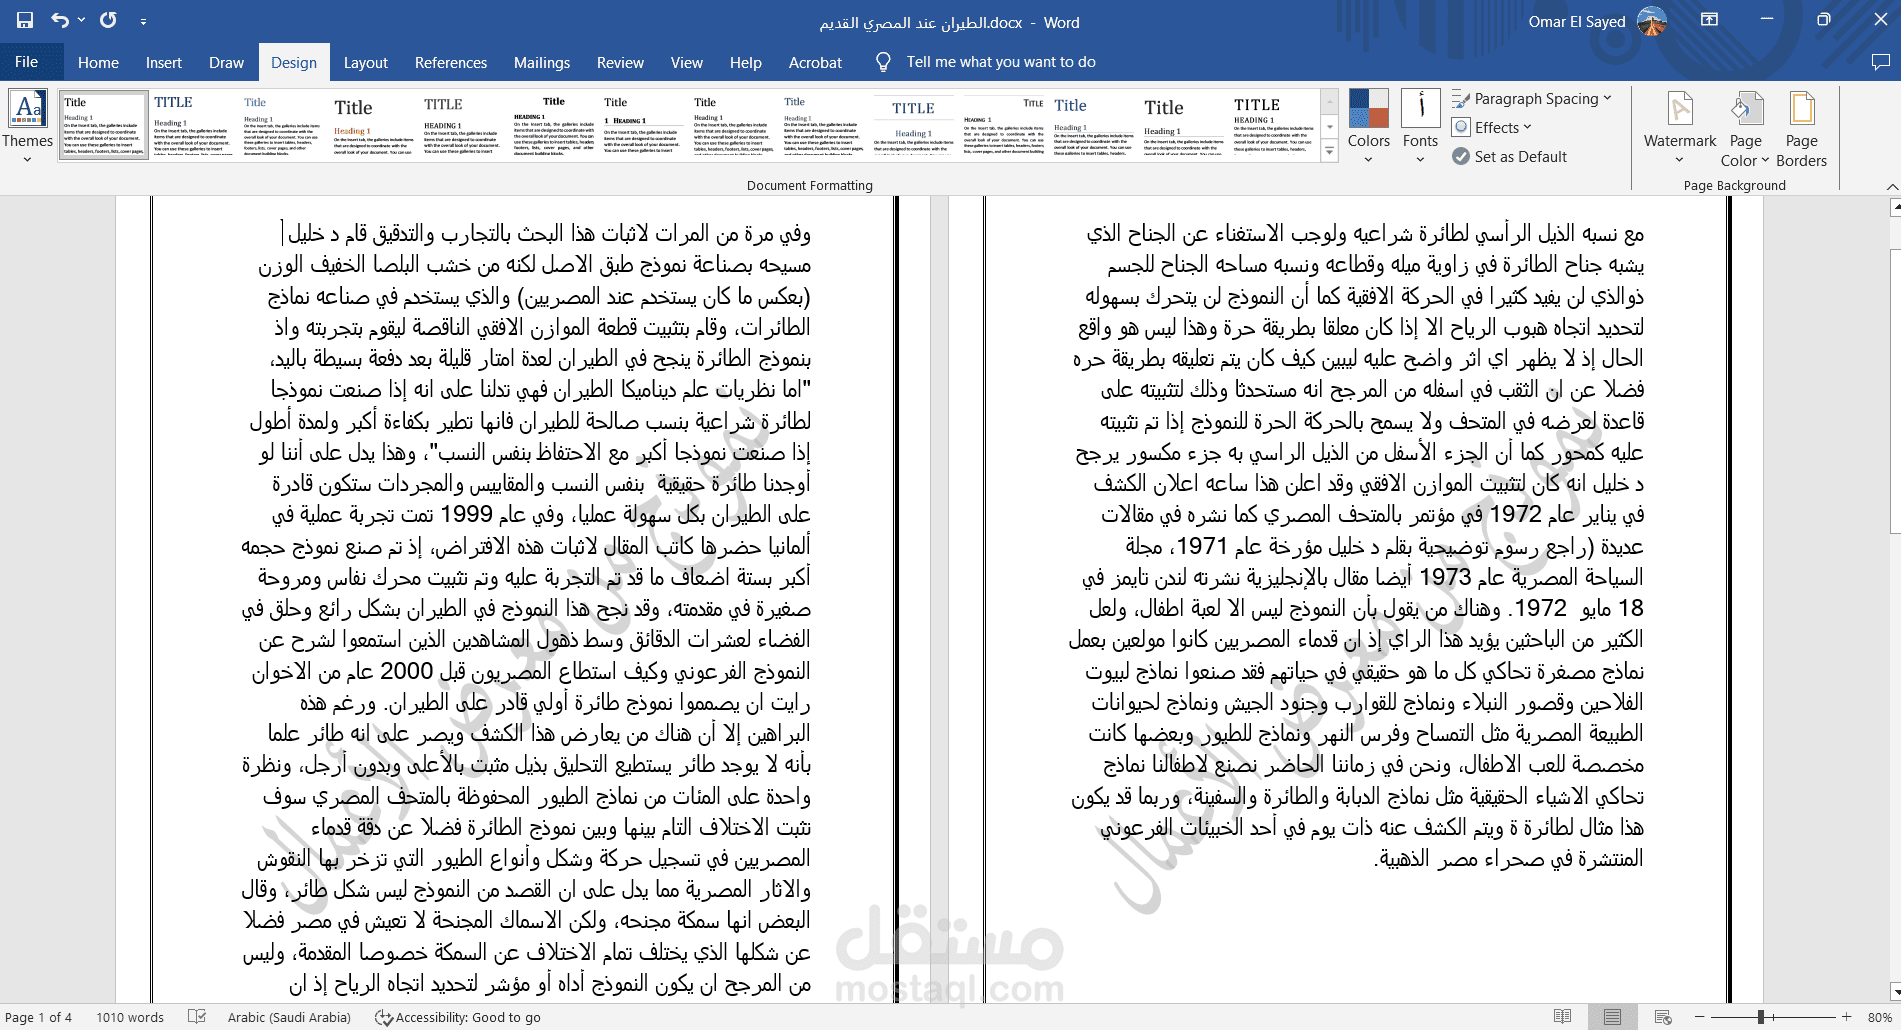Viewport: 1901px width, 1030px height.
Task: Click the vertical scrollbar up arrow
Action: (x=1895, y=208)
